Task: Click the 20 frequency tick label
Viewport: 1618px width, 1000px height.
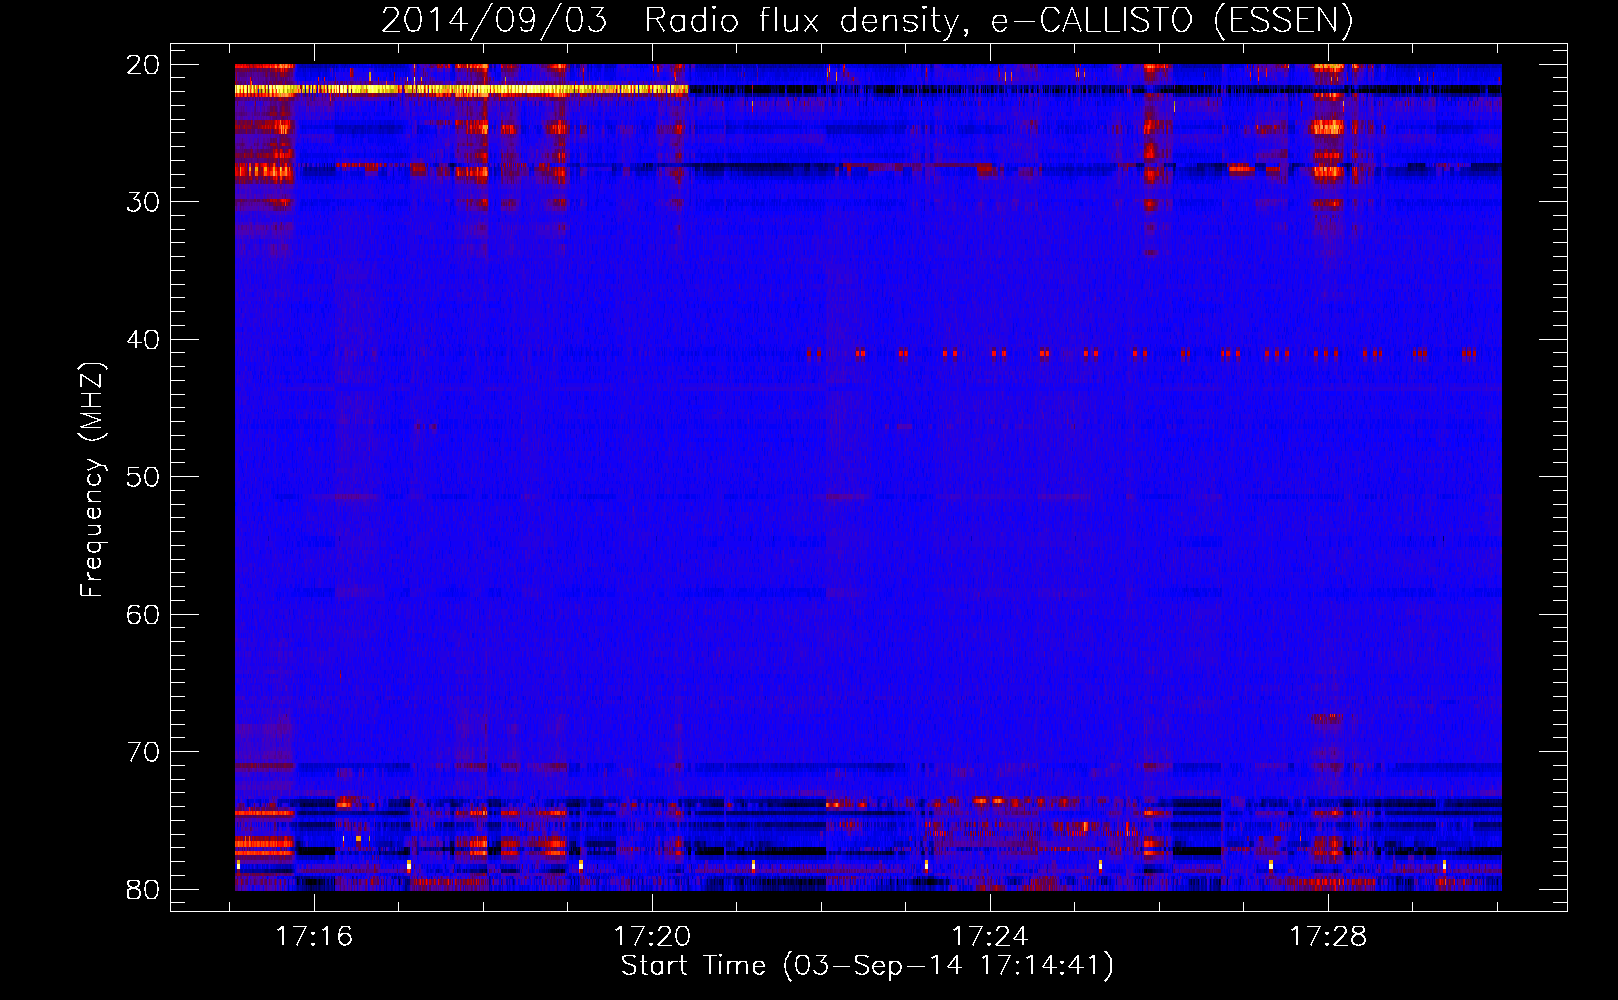Action: click(x=144, y=65)
